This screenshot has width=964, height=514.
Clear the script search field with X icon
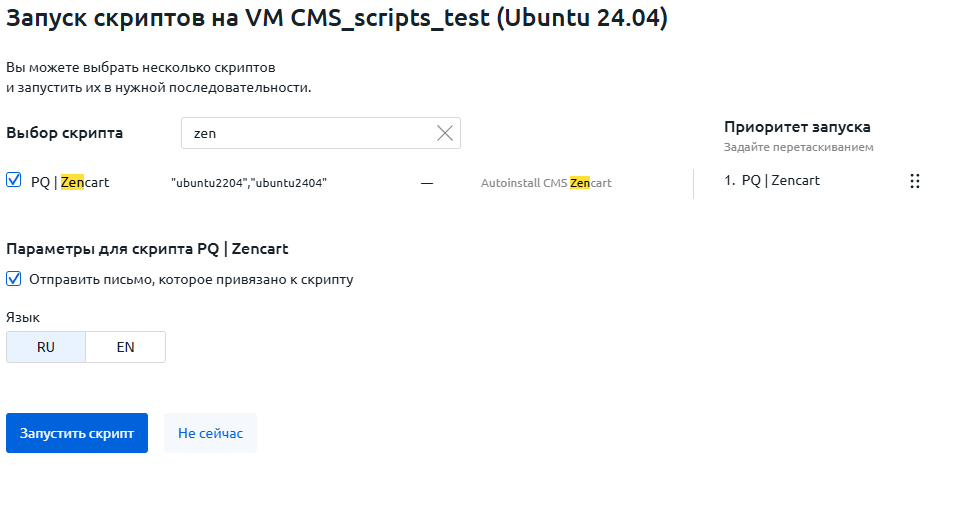coord(444,133)
